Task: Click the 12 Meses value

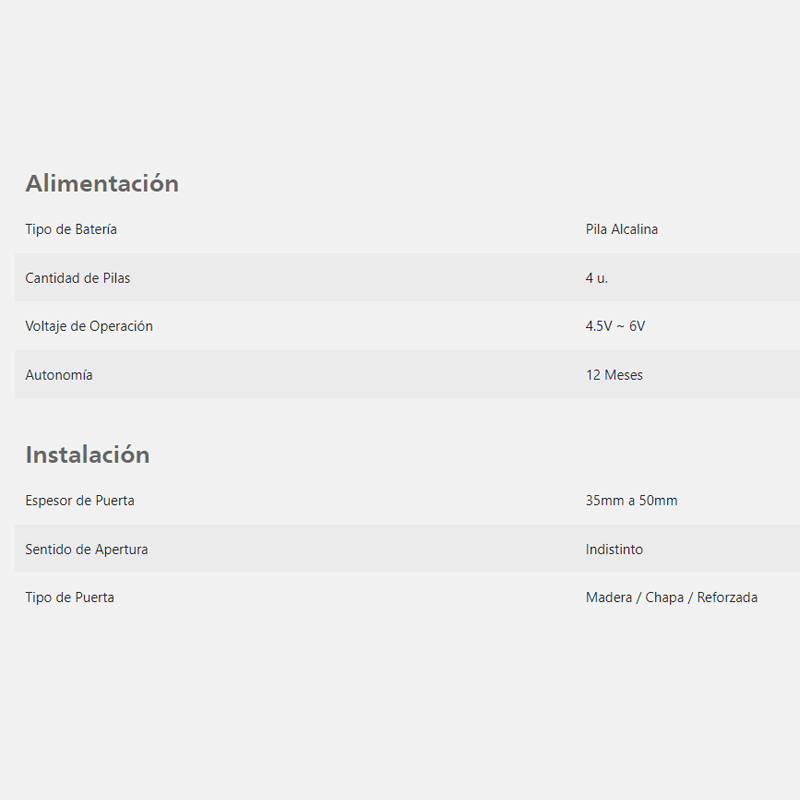Action: click(614, 375)
